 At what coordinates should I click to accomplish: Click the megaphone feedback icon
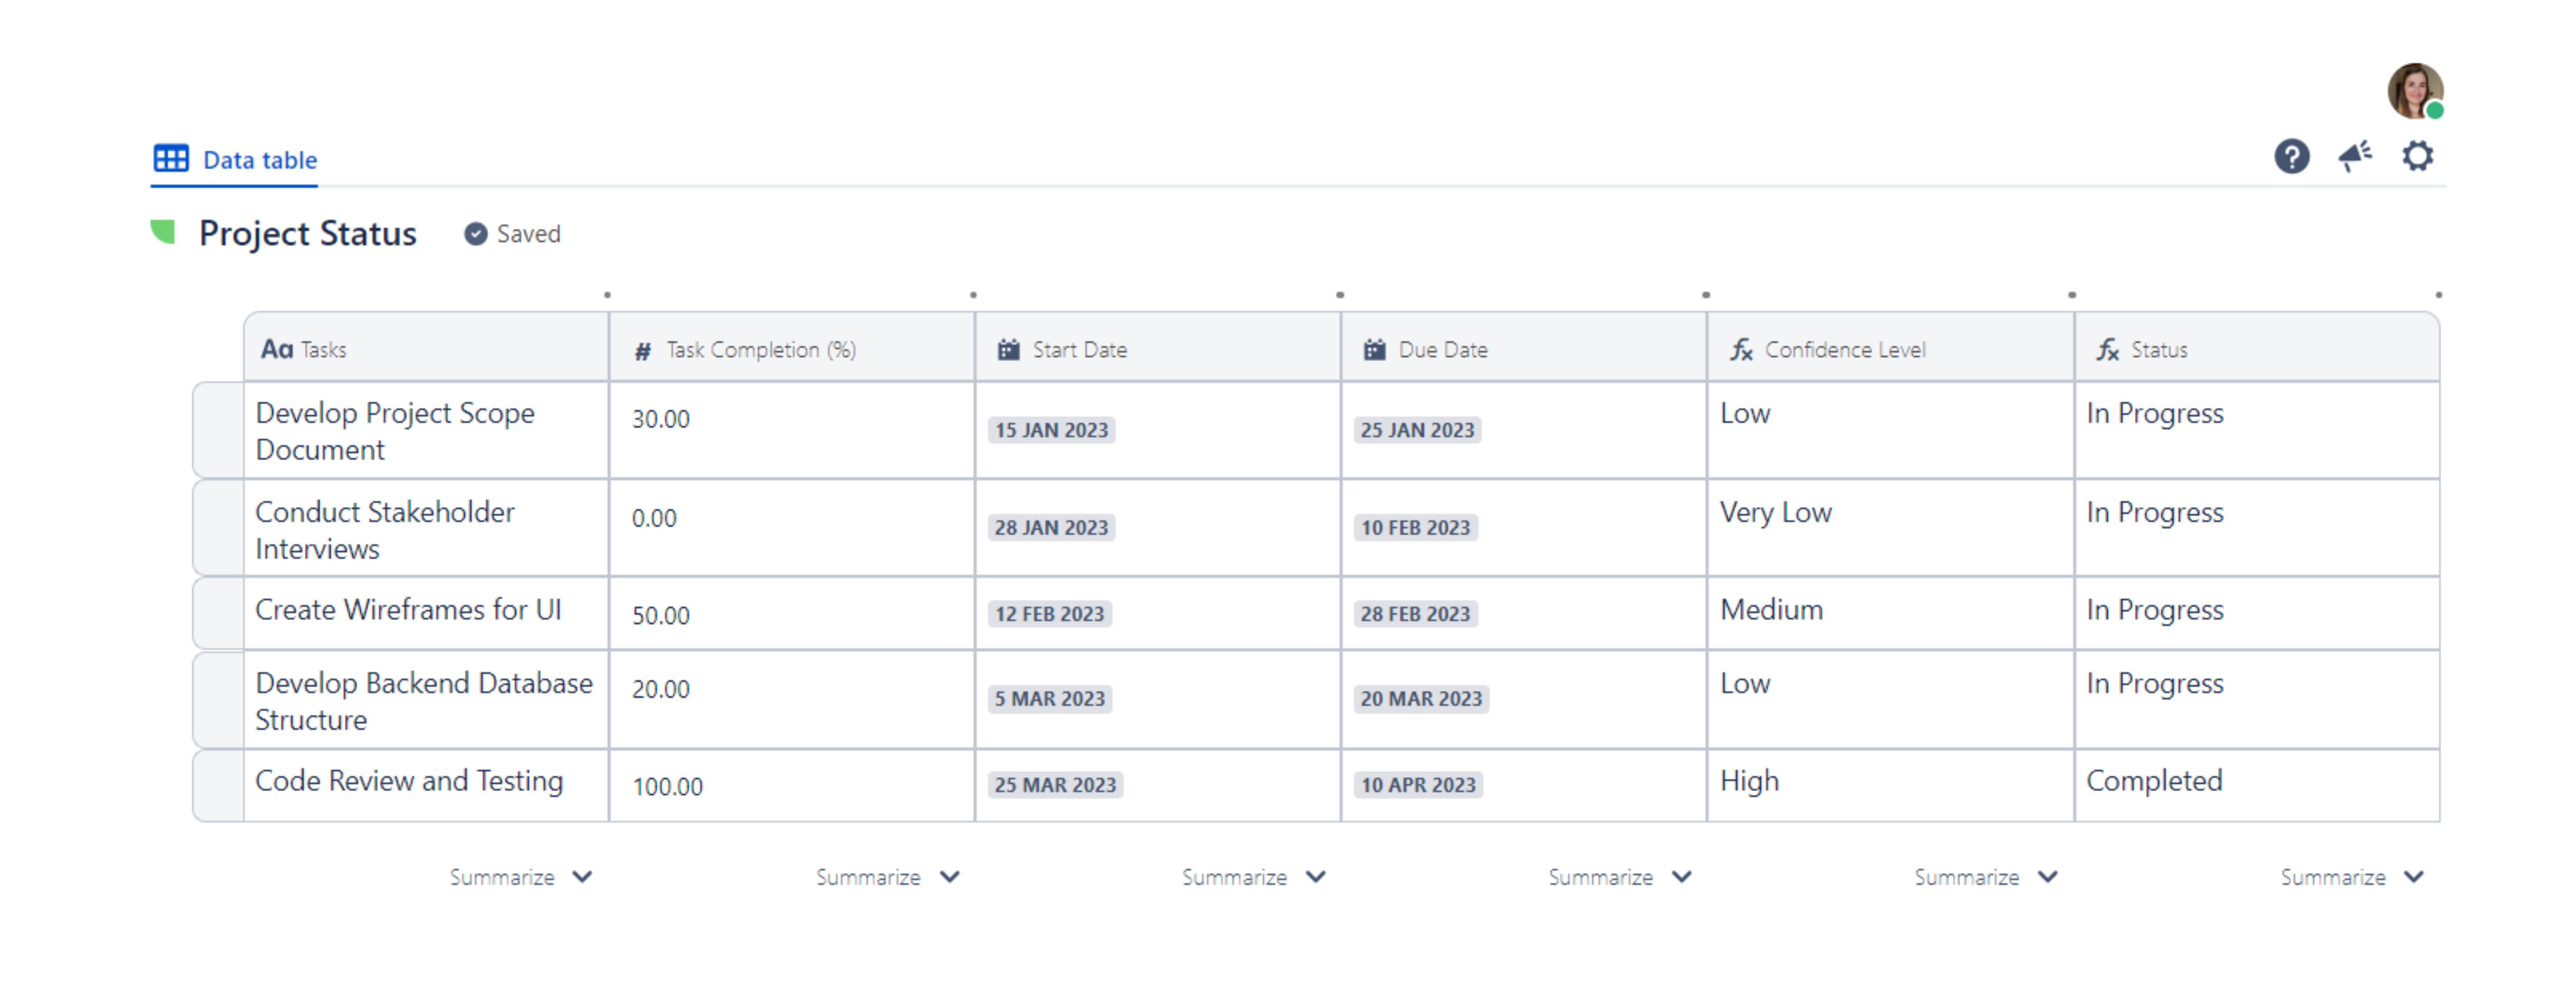click(2355, 156)
